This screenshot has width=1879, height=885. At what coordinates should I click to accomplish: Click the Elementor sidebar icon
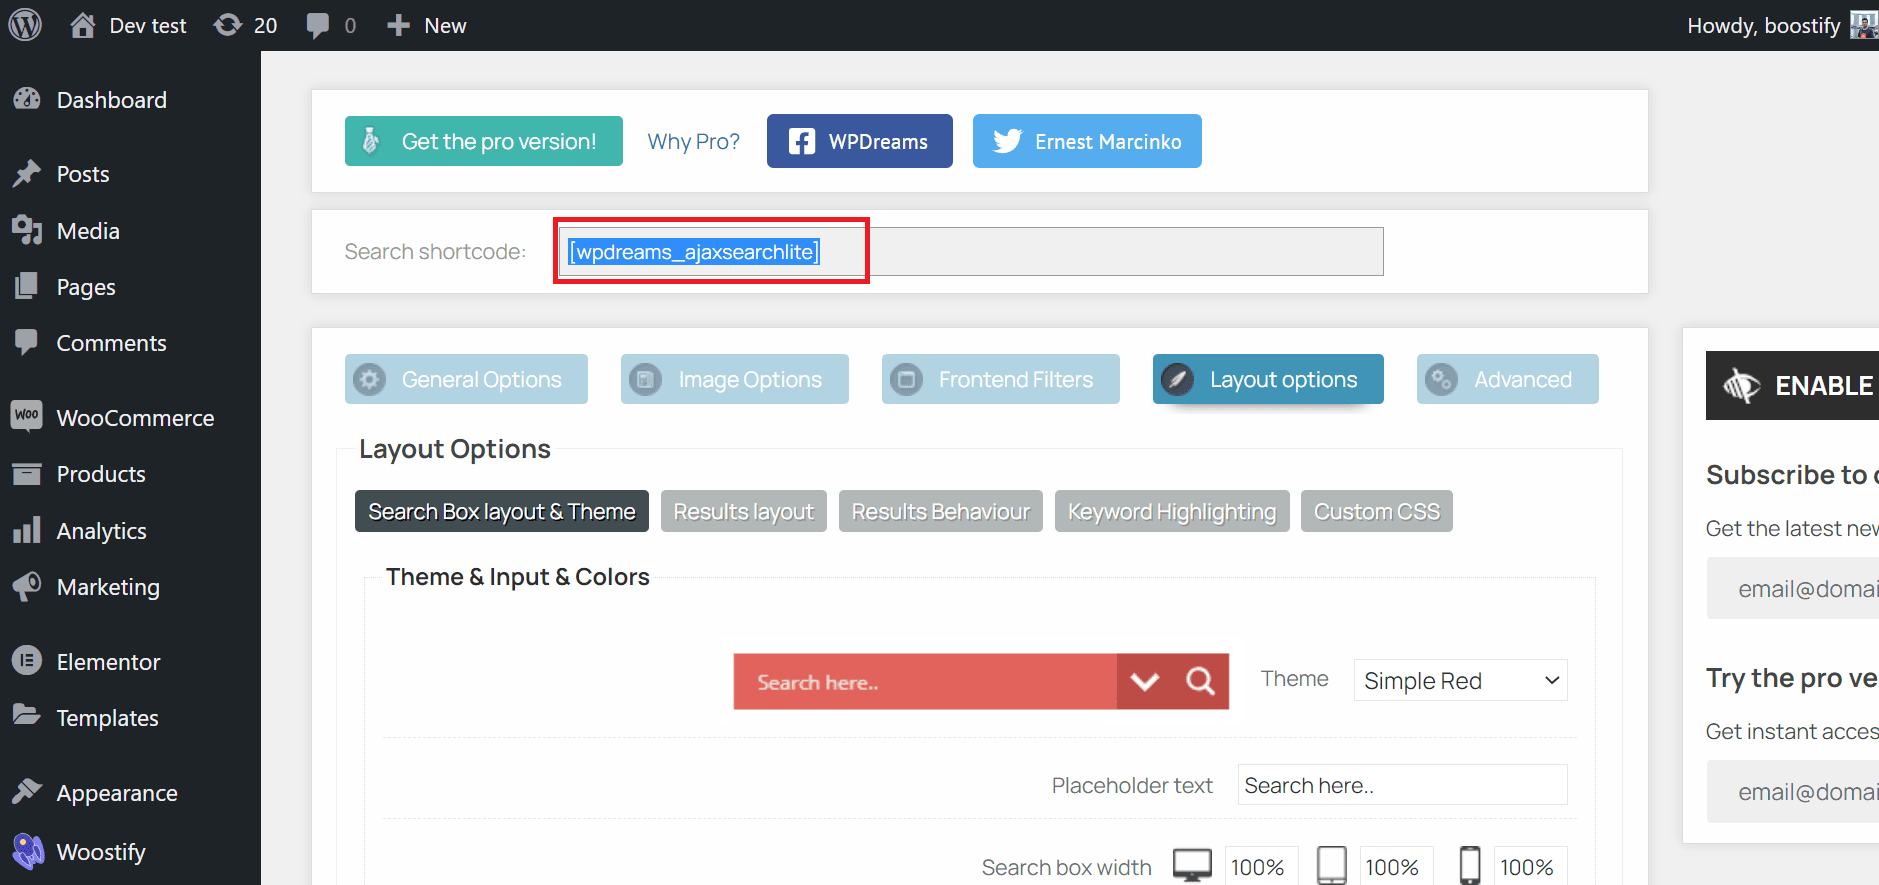pos(27,661)
